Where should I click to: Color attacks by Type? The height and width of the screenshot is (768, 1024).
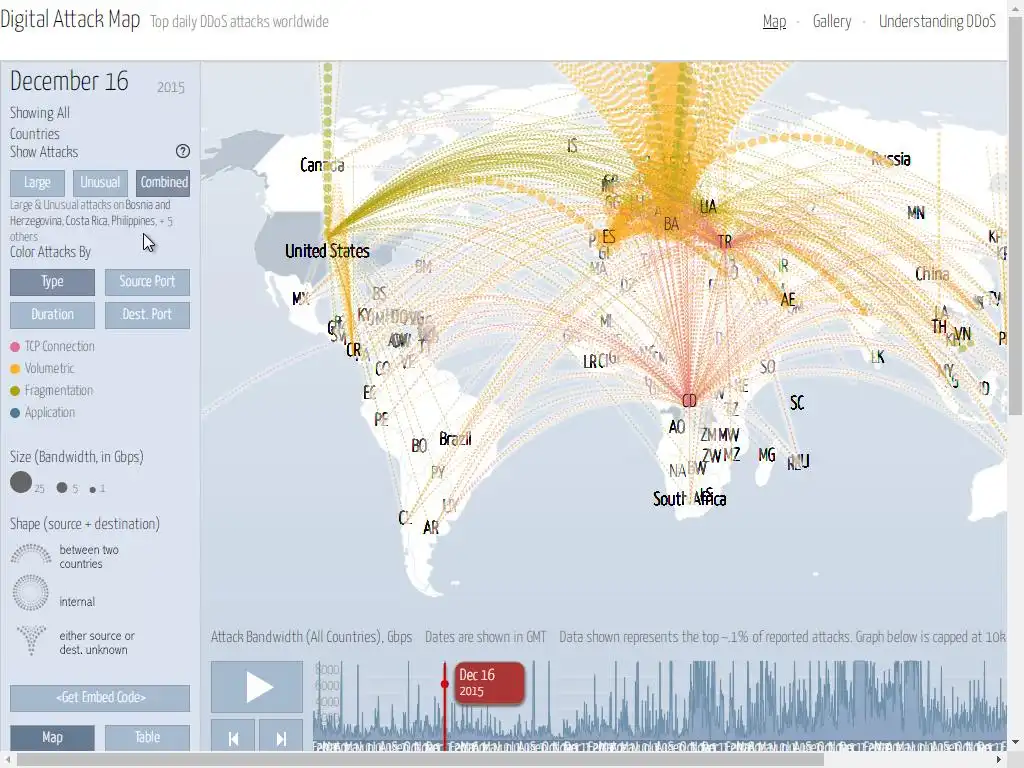point(52,282)
